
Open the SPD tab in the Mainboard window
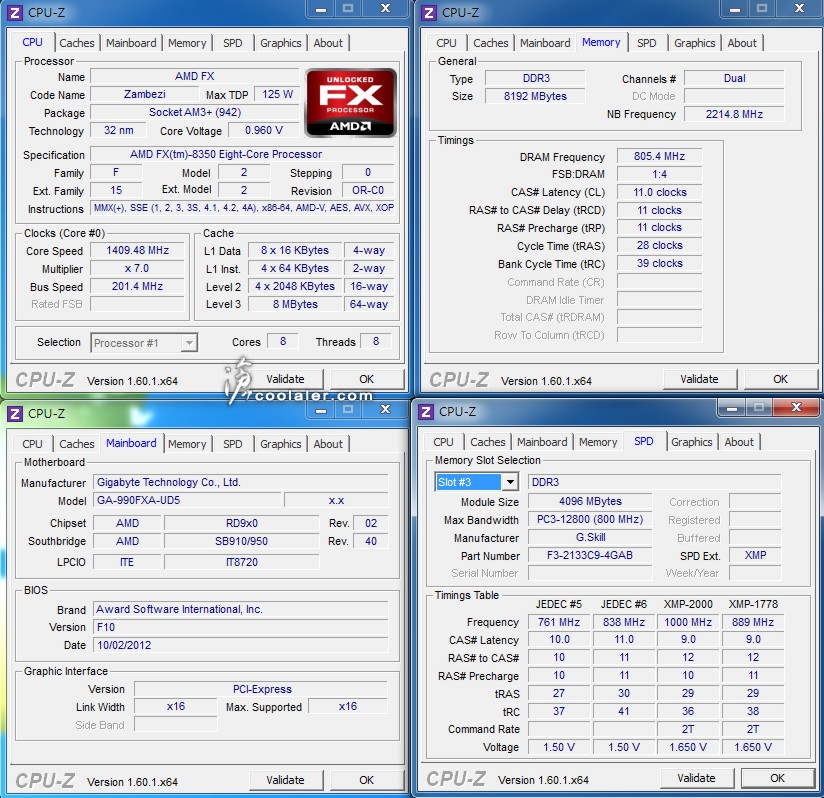coord(233,444)
